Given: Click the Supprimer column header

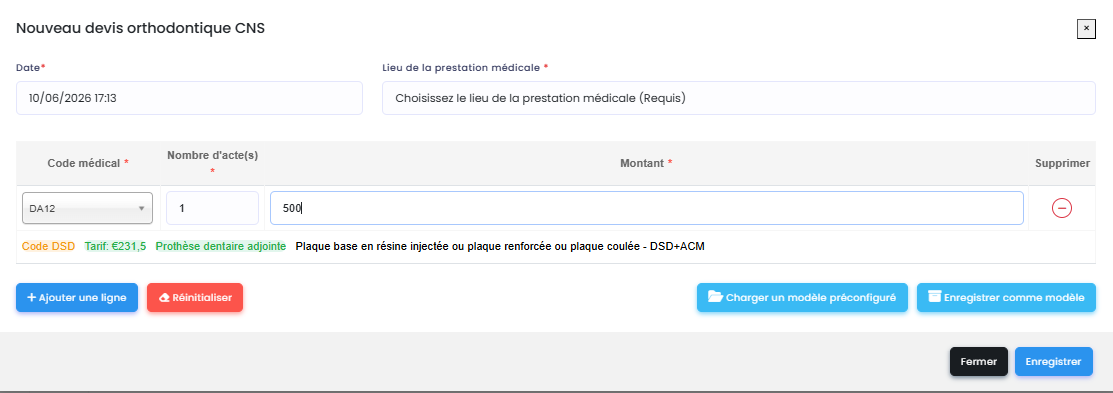Looking at the screenshot, I should [1062, 163].
